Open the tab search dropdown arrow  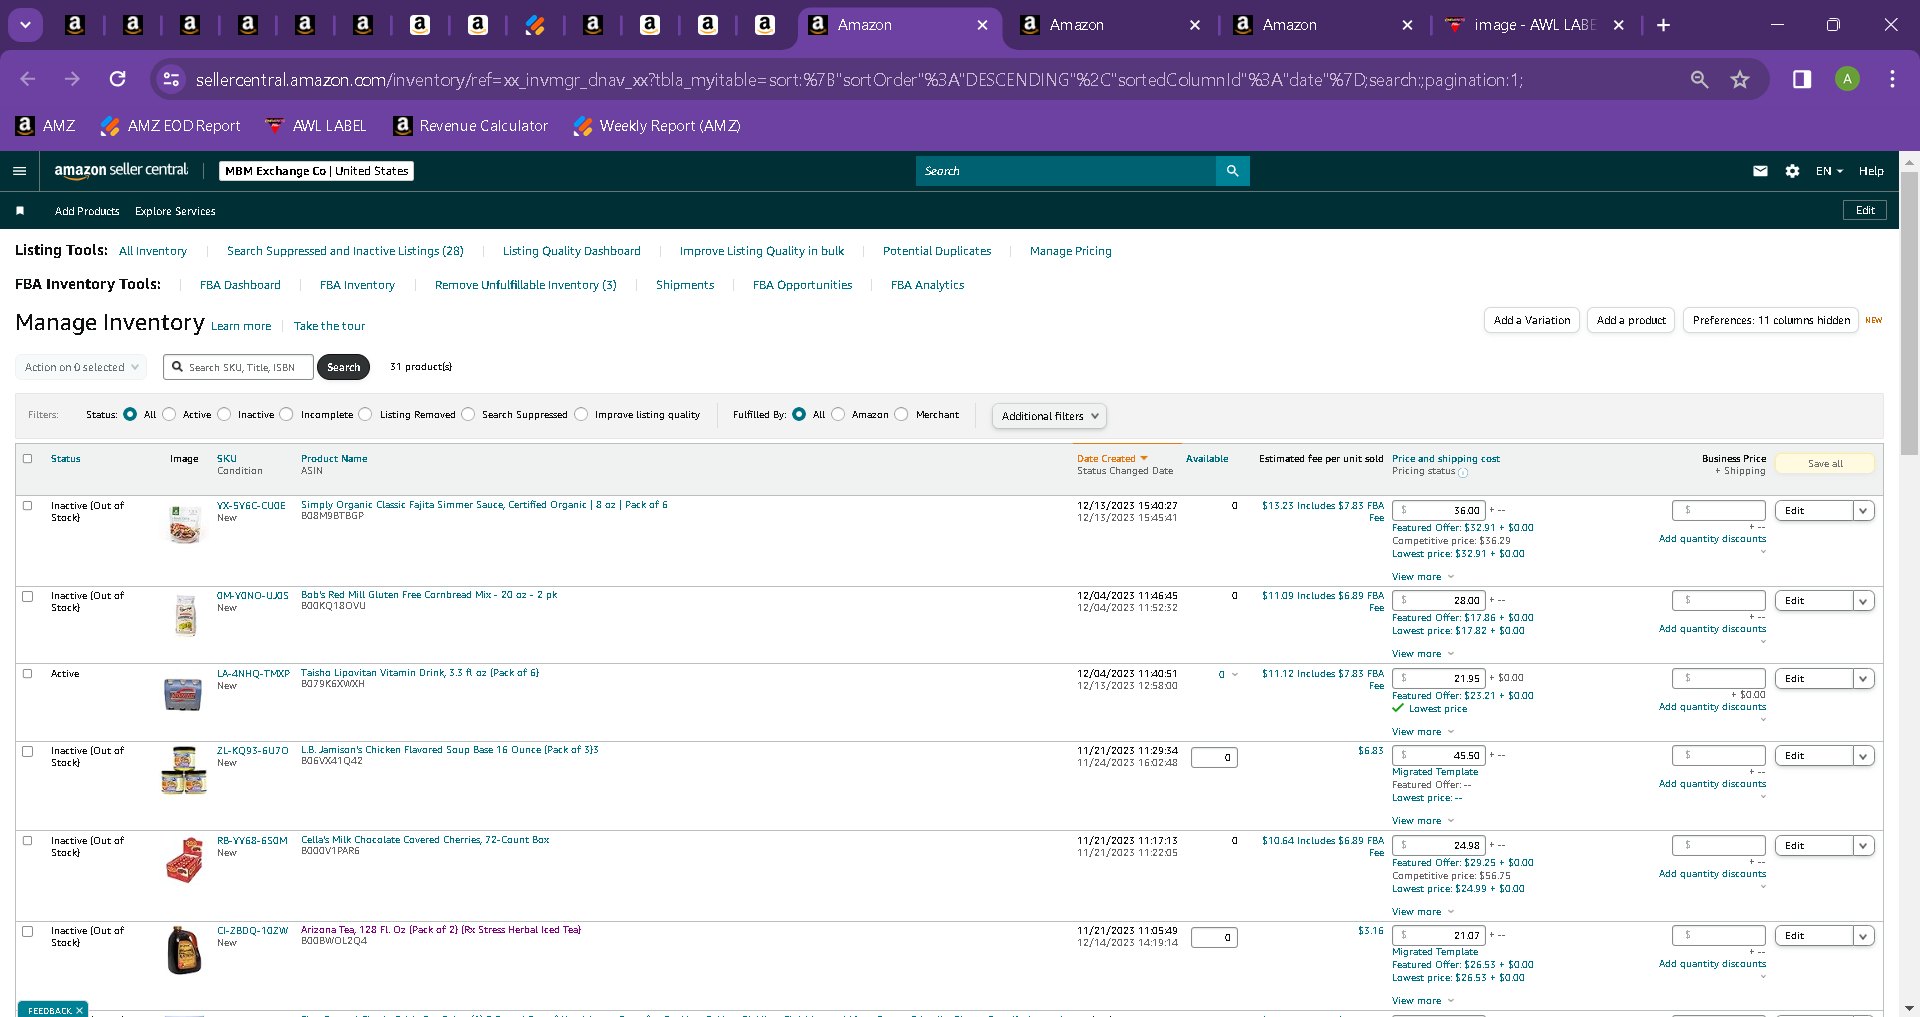pos(25,25)
